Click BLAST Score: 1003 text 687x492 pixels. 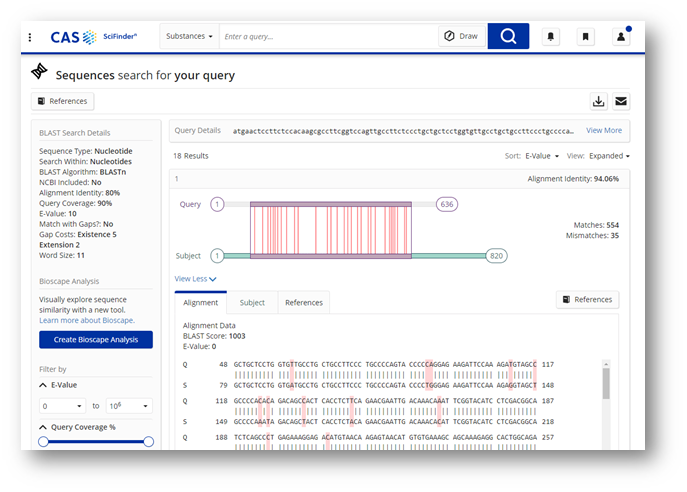pos(214,336)
